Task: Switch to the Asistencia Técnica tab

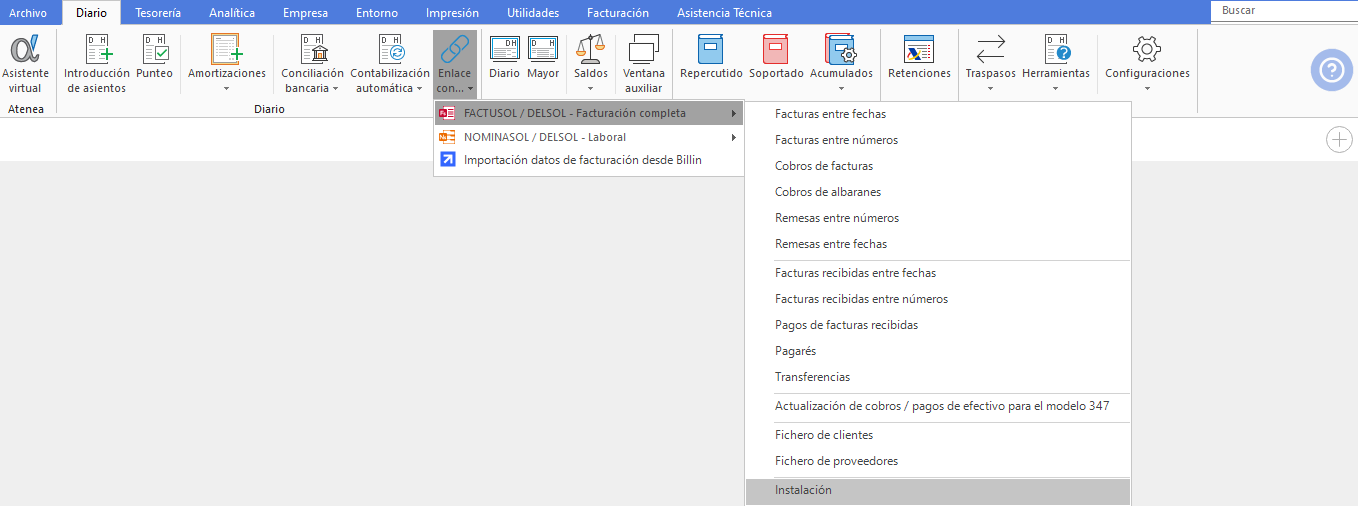Action: point(724,13)
